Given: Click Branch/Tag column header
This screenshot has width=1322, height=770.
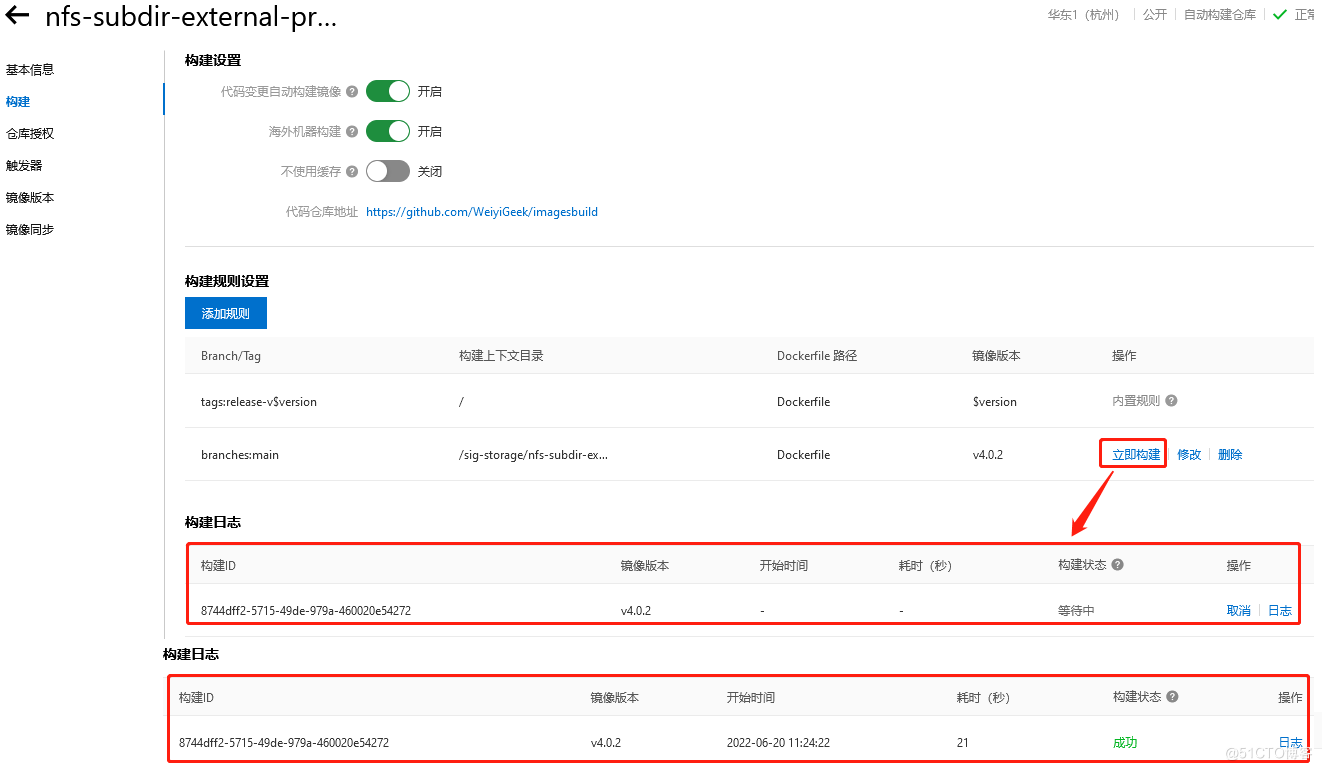Looking at the screenshot, I should [231, 356].
